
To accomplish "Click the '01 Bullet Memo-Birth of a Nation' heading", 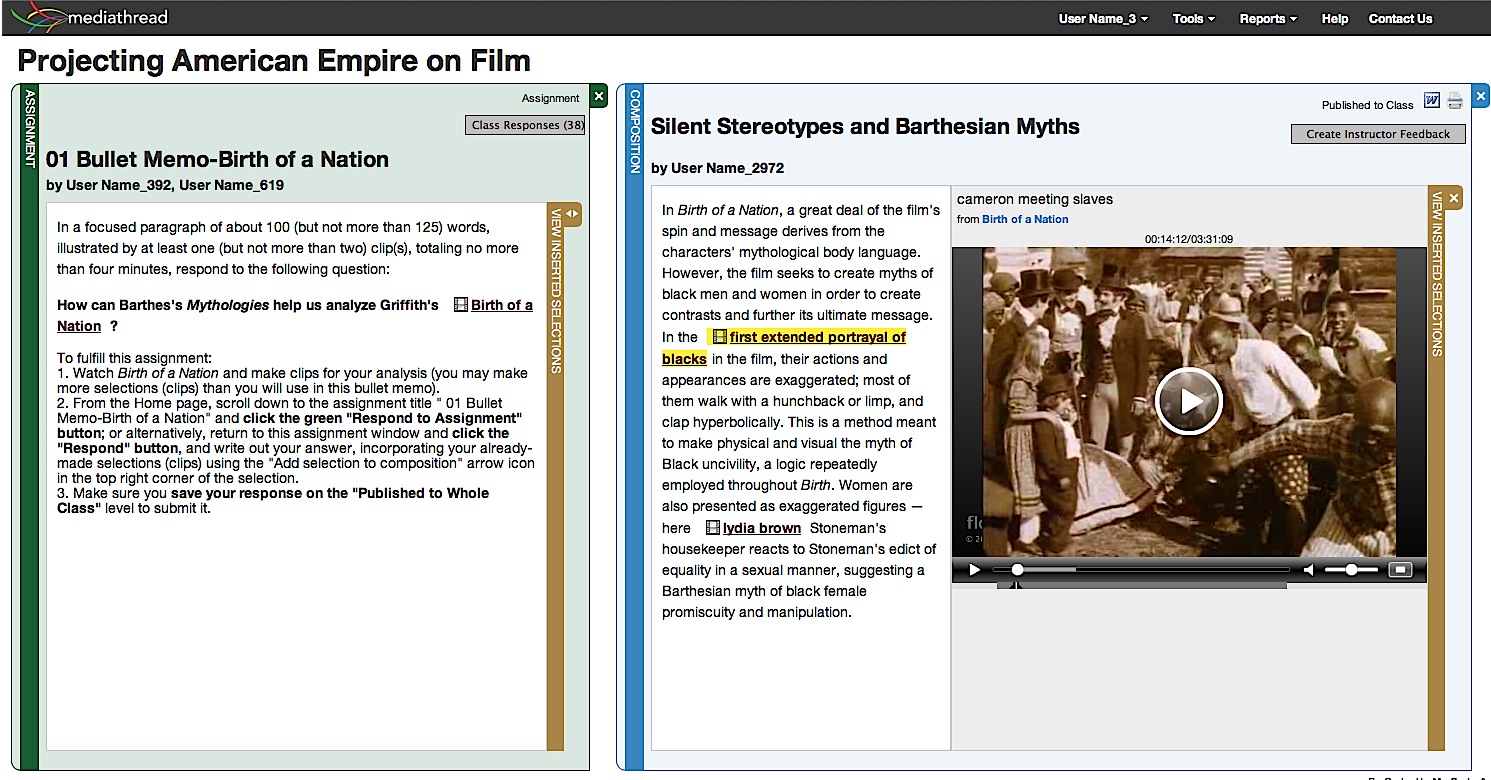I will pos(217,159).
